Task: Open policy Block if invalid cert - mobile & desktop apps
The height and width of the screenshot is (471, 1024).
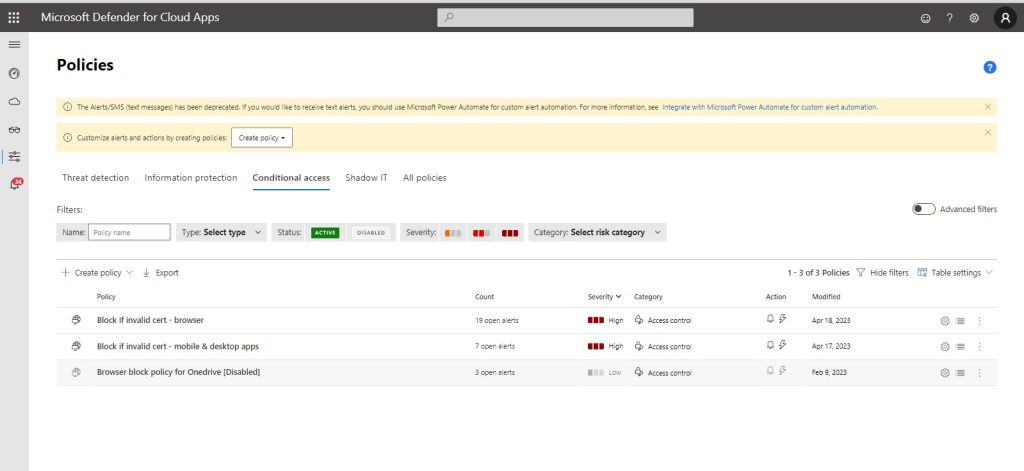Action: click(178, 346)
